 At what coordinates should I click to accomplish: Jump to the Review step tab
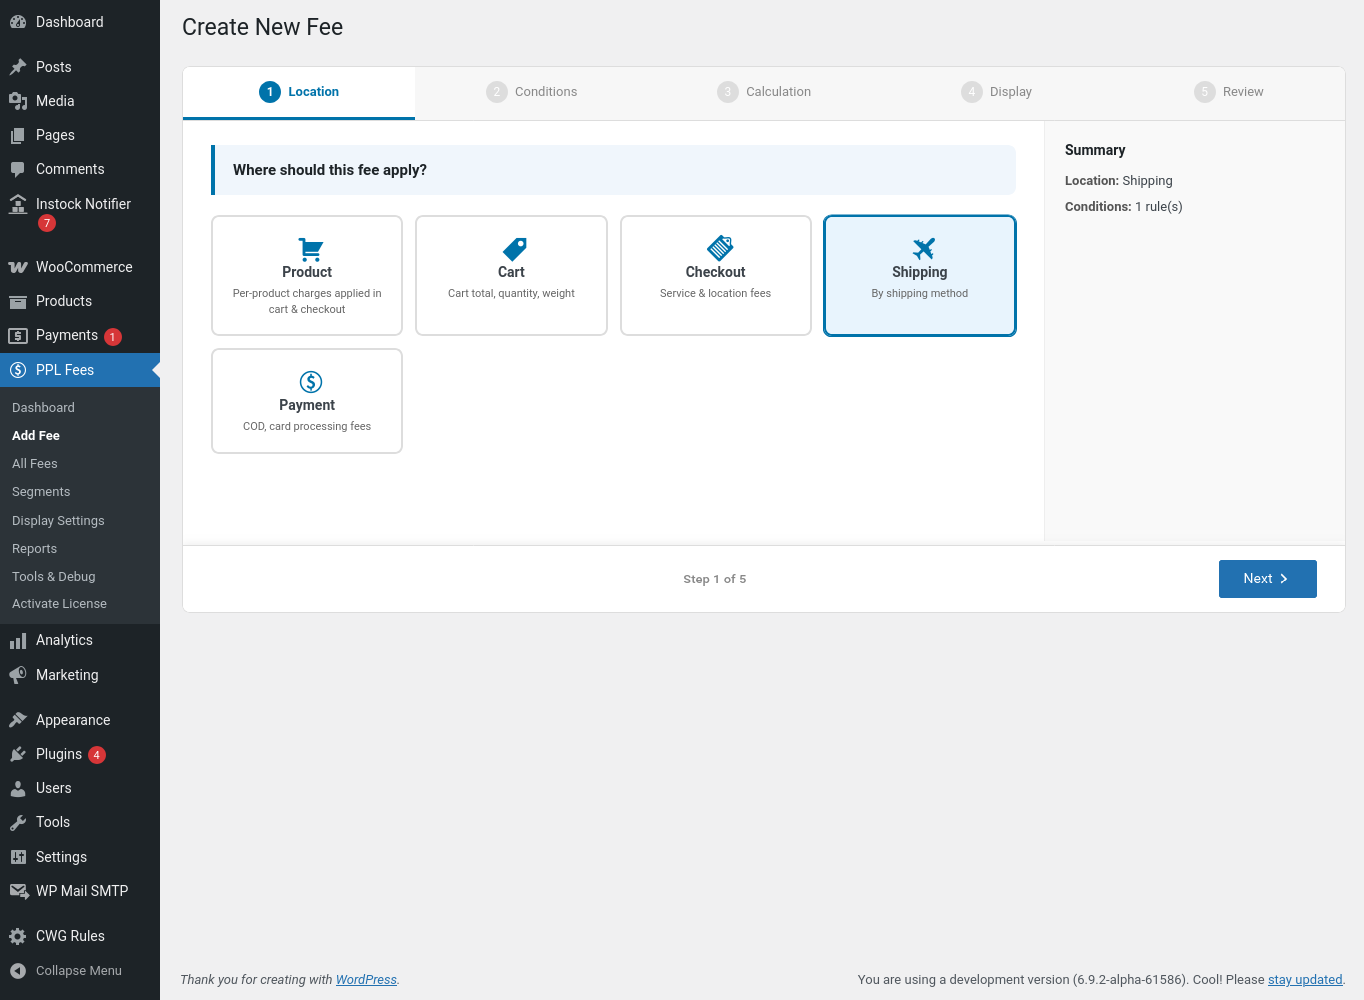(x=1229, y=92)
